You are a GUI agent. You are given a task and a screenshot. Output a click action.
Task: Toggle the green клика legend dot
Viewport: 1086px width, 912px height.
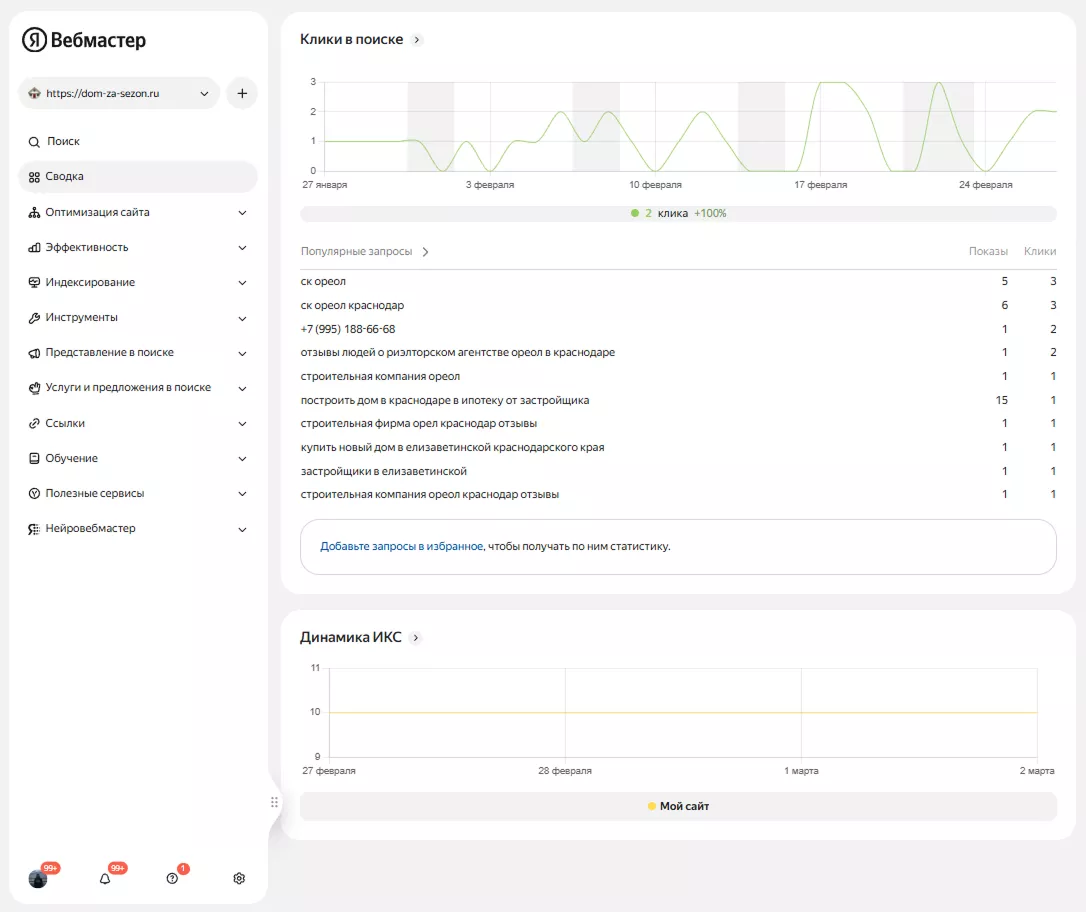point(635,213)
